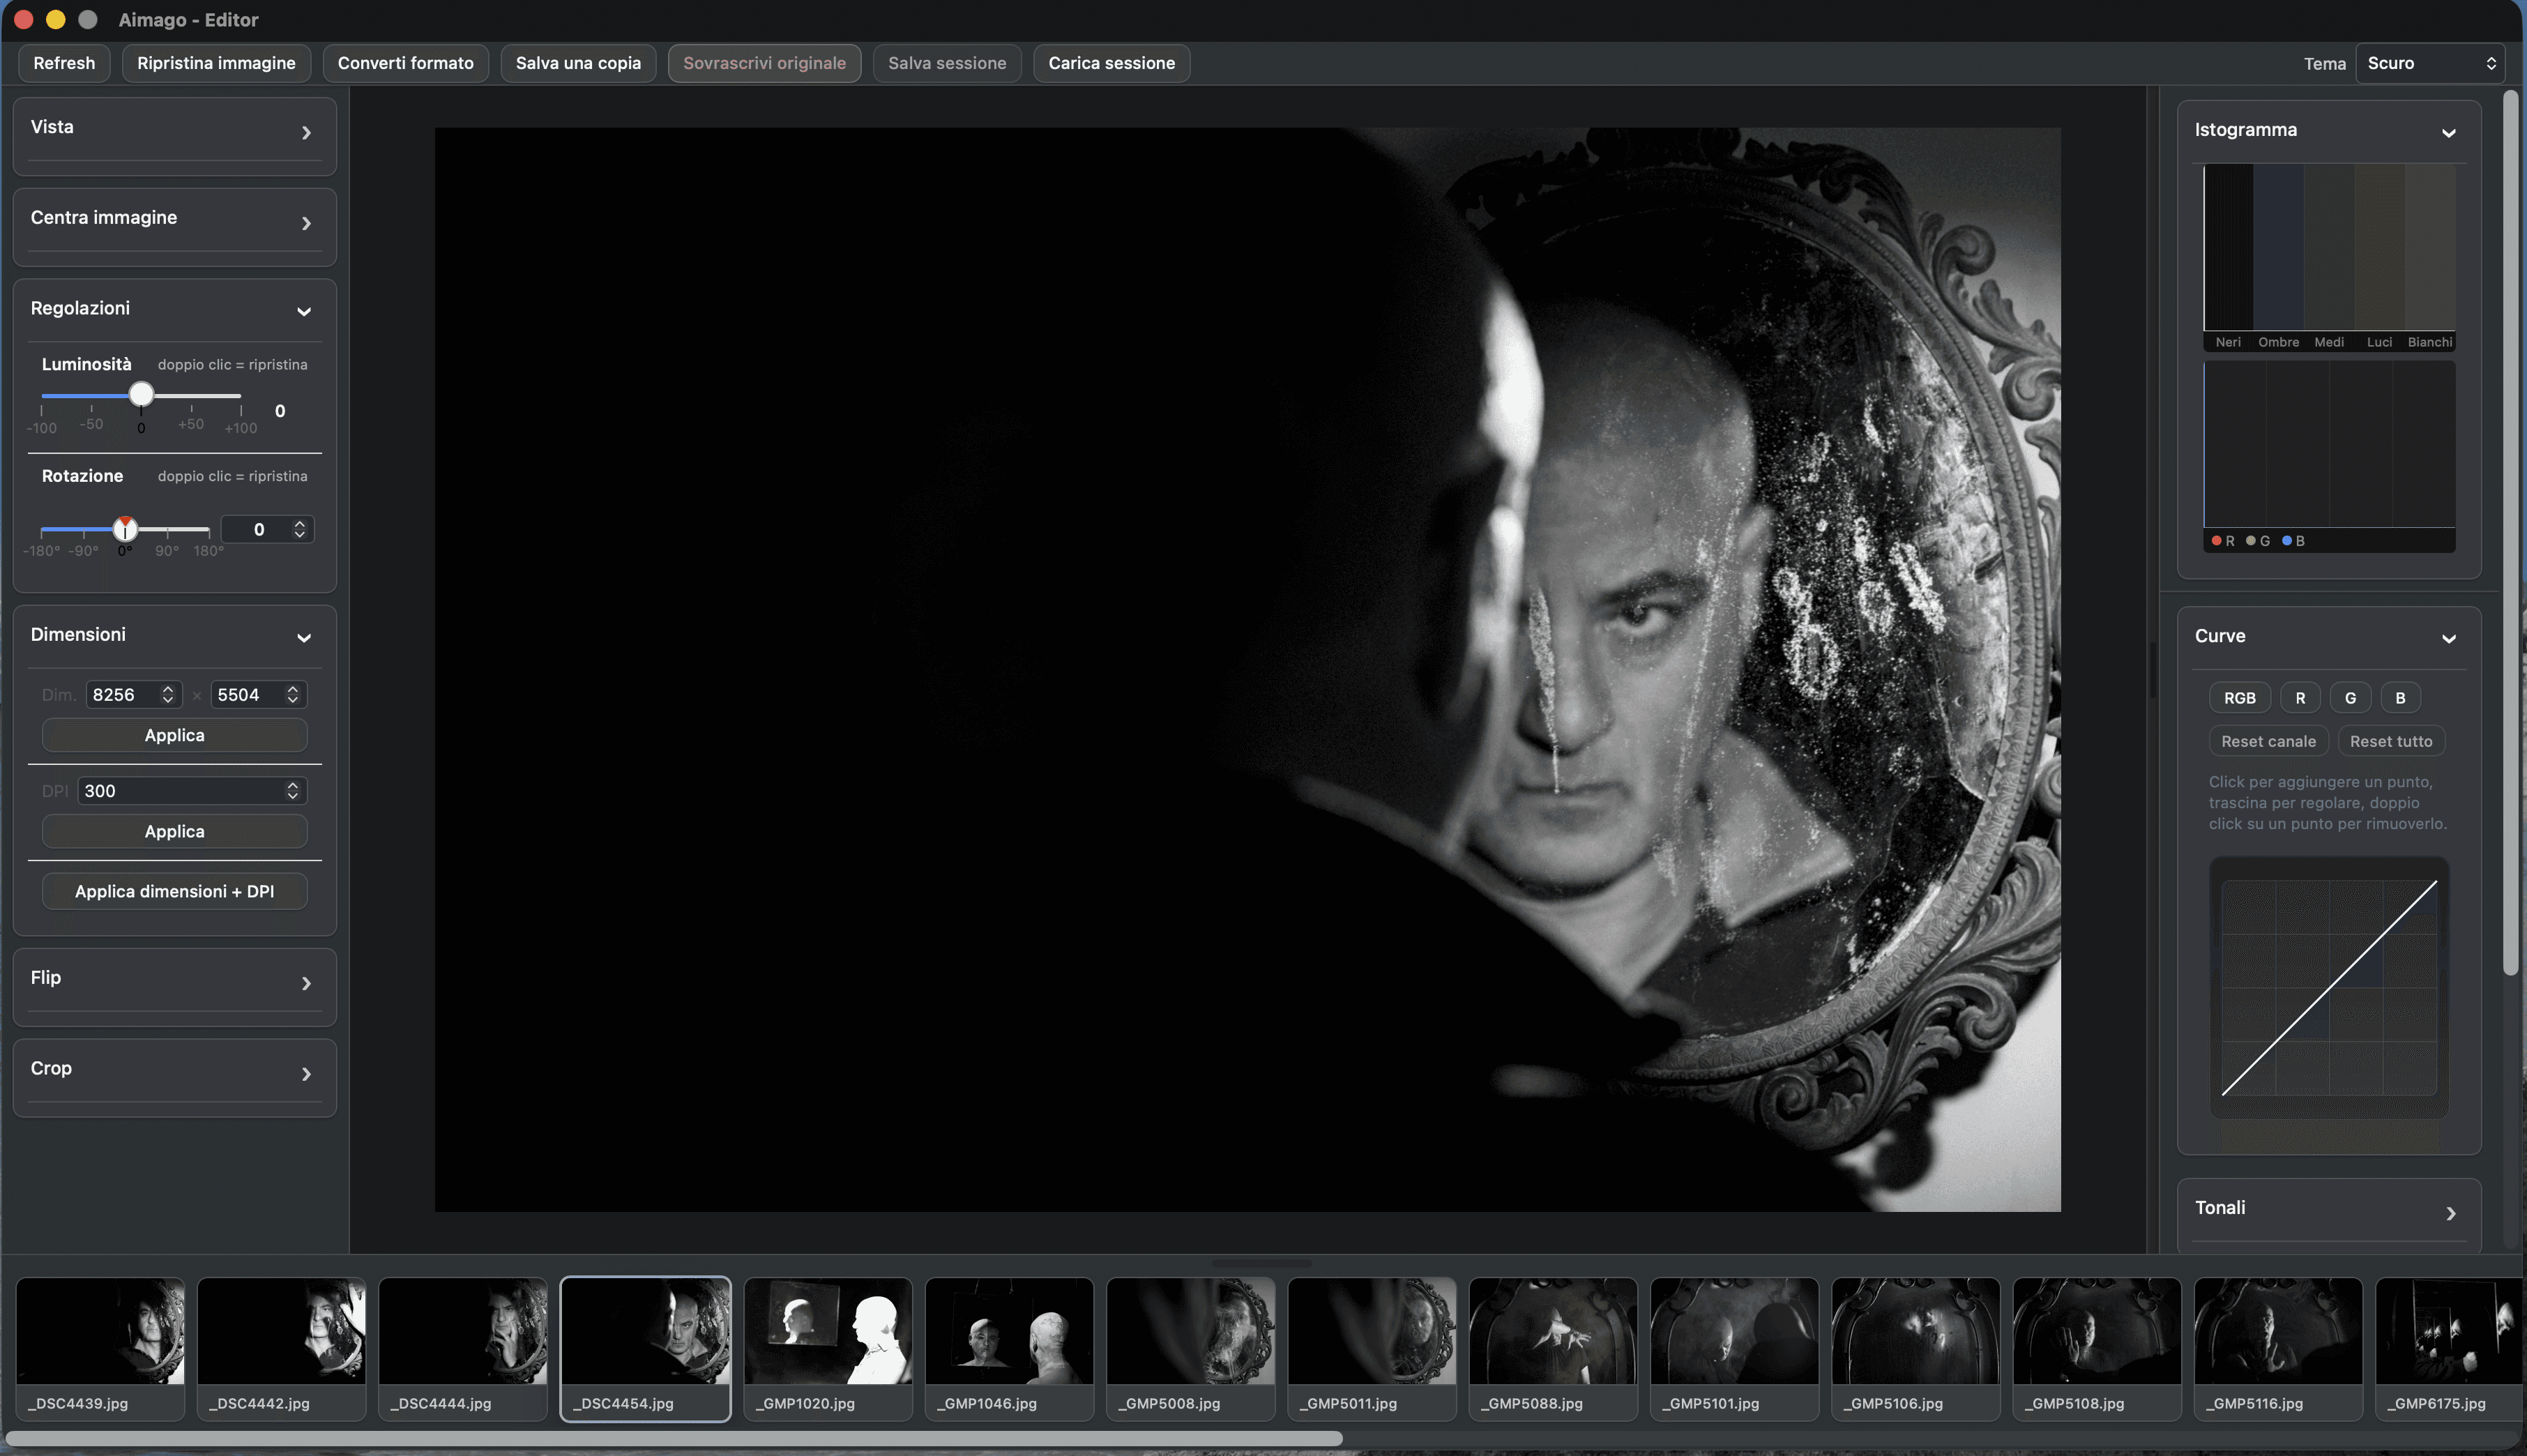This screenshot has width=2527, height=1456.
Task: Collapse the Regolazioni panel
Action: tap(304, 311)
